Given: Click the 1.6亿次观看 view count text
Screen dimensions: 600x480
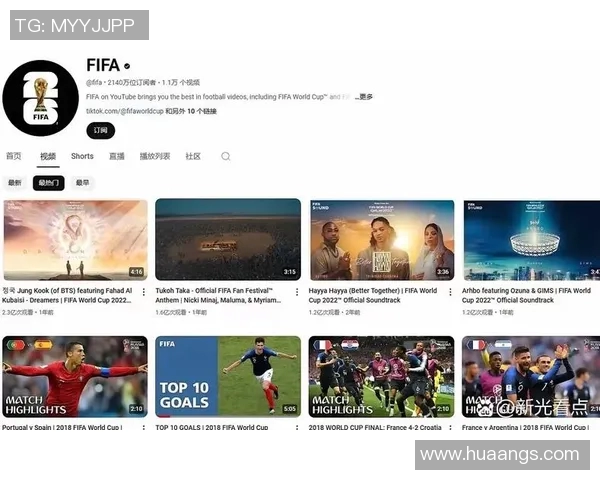Looking at the screenshot, I should coord(171,312).
